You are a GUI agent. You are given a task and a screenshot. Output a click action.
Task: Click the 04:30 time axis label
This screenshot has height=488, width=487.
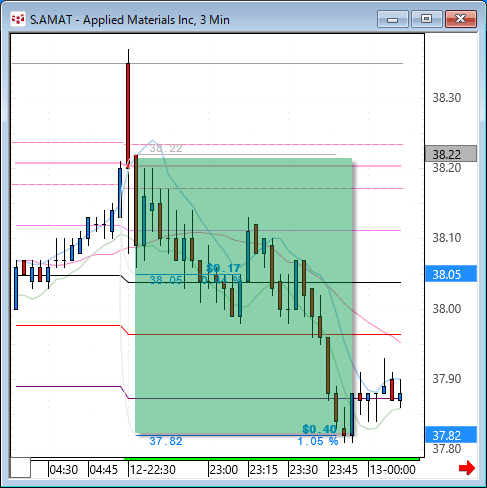64,470
